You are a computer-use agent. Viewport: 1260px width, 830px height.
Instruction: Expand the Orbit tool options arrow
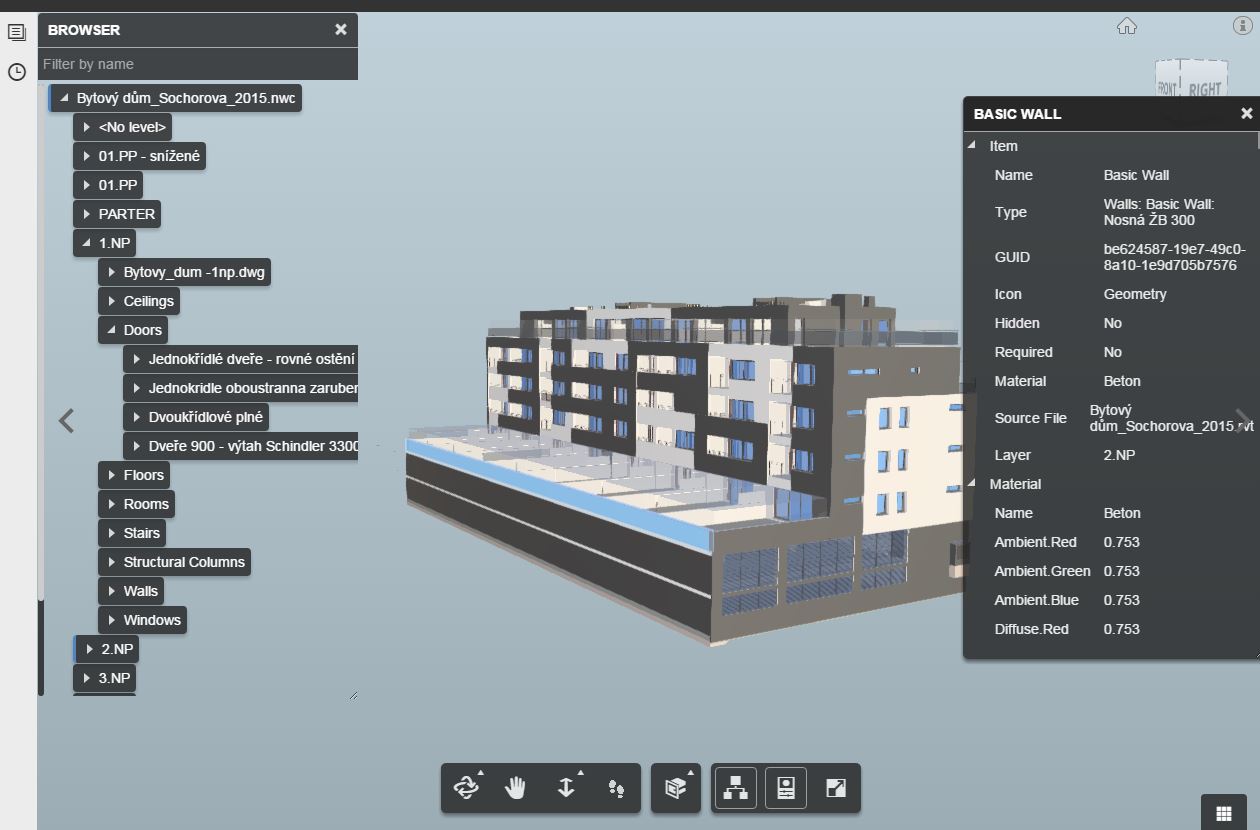click(x=480, y=773)
